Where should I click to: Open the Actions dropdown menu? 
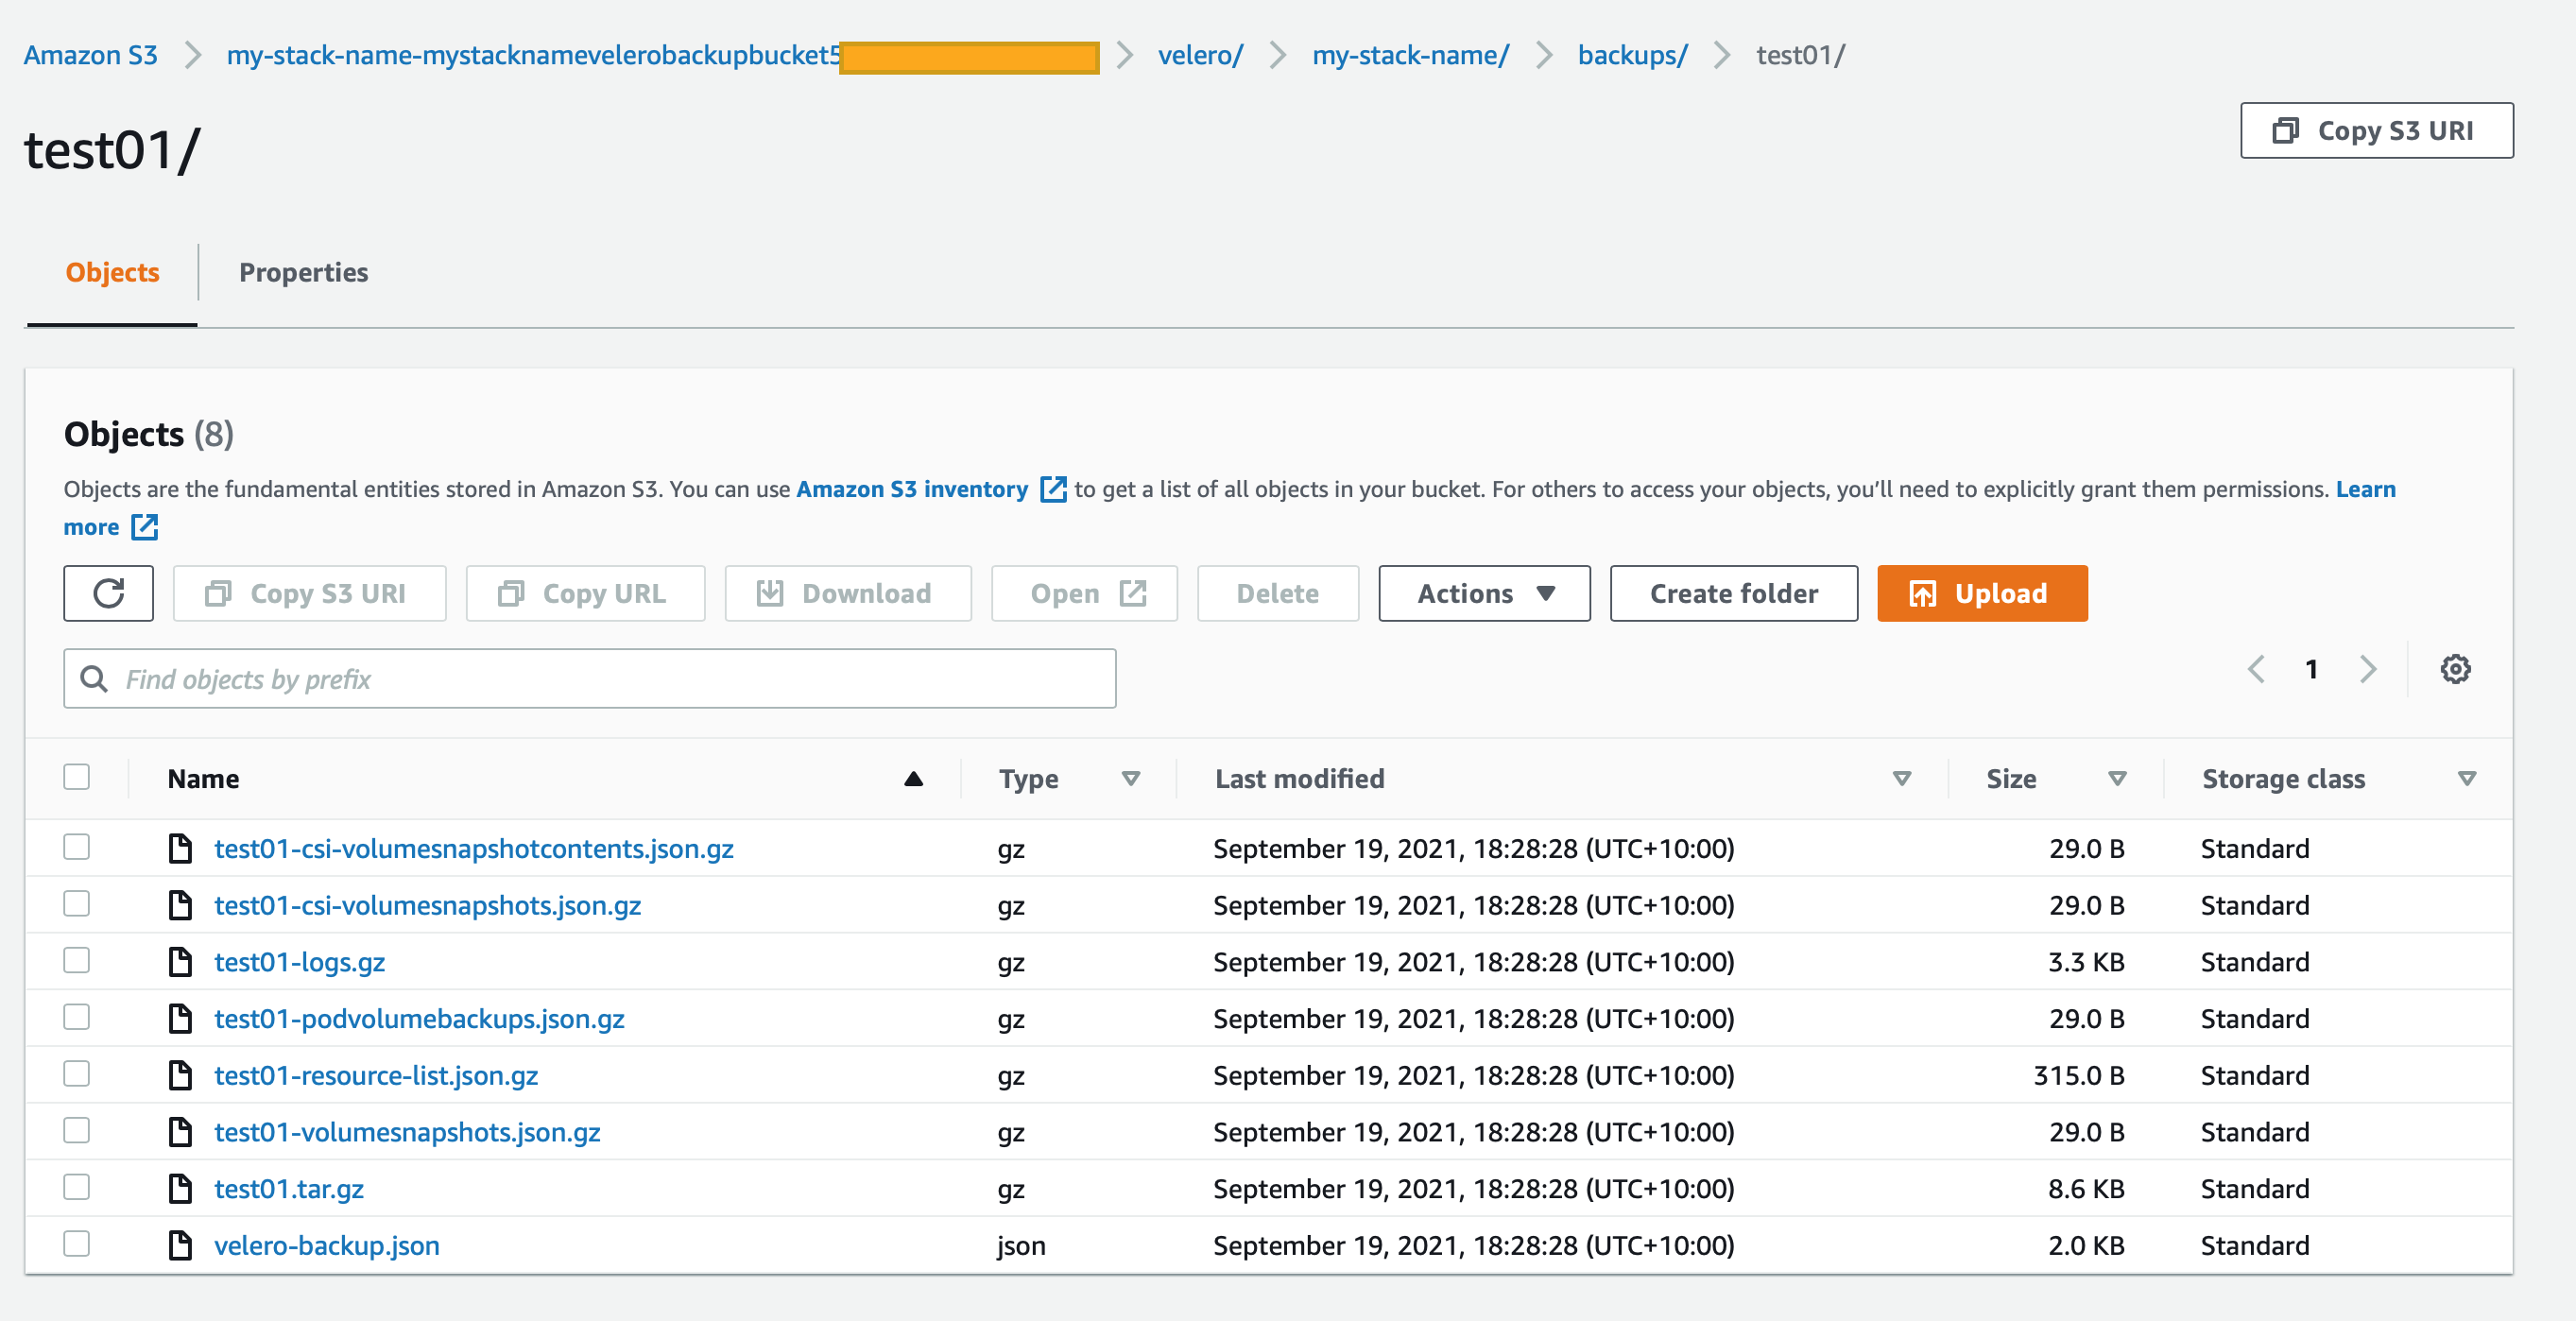[1484, 594]
